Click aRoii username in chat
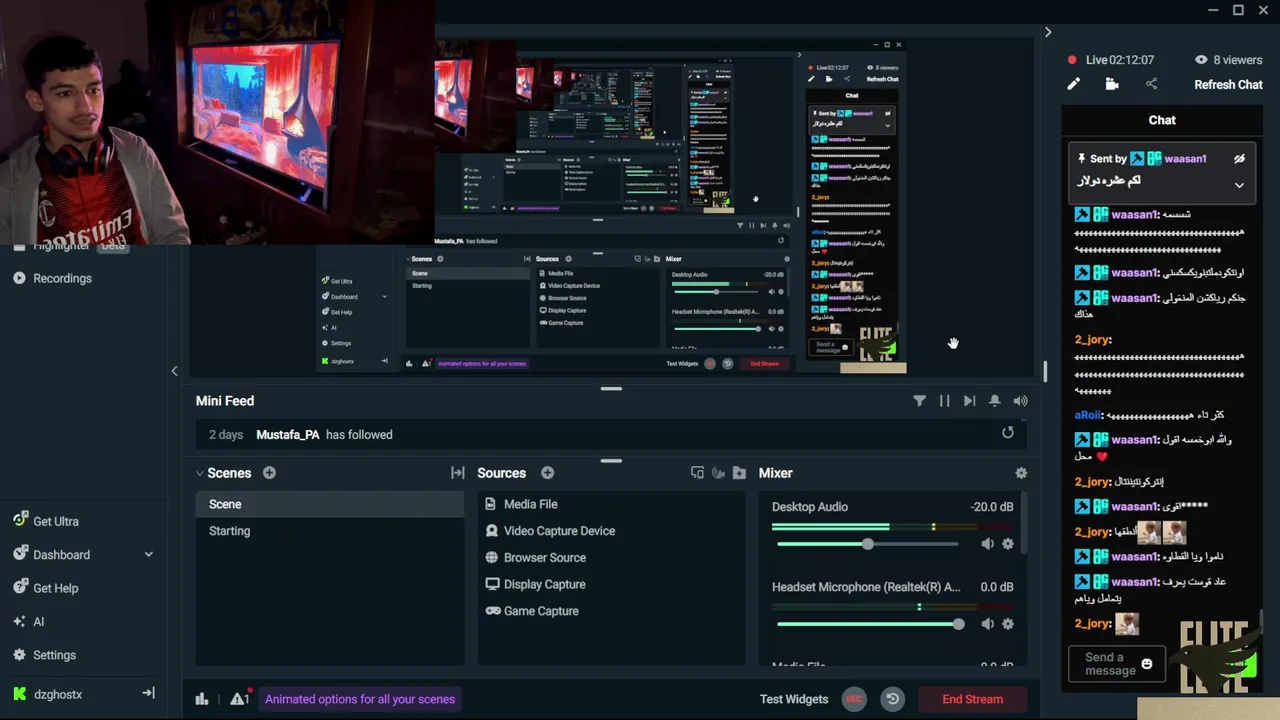Image resolution: width=1280 pixels, height=720 pixels. click(x=1088, y=414)
